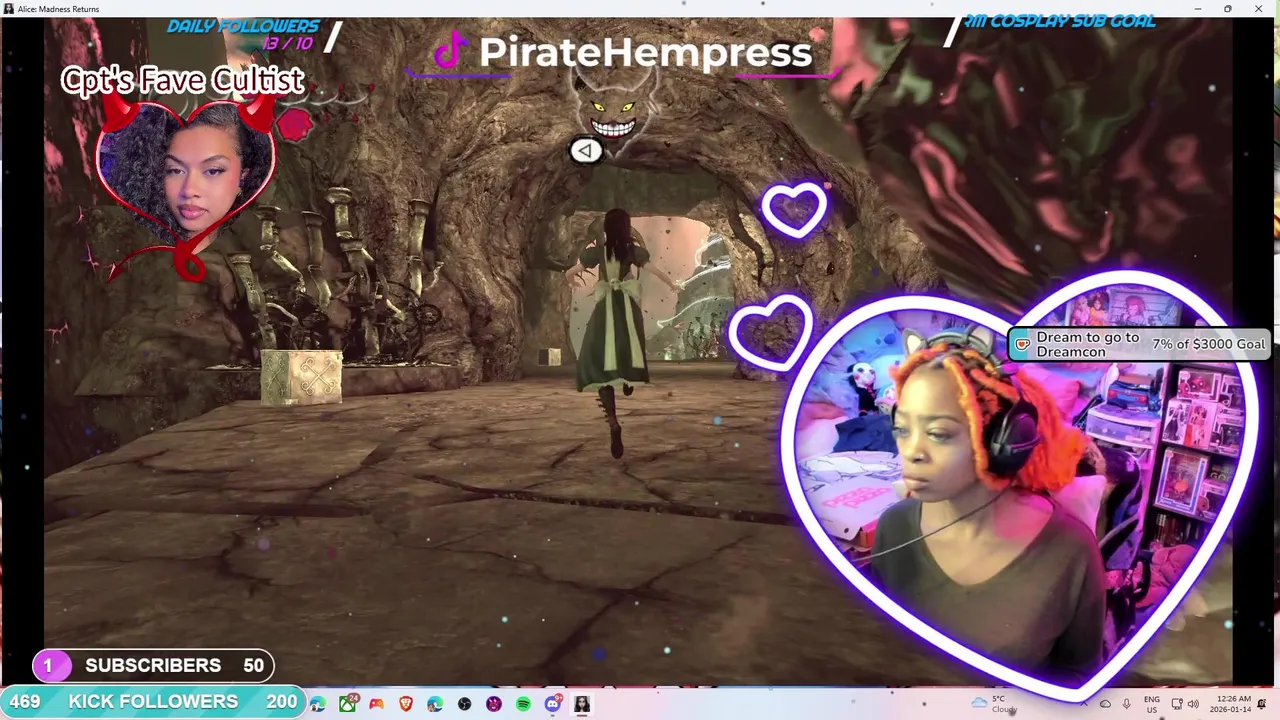The image size is (1280, 720).
Task: Click the Alice window title bar icon
Action: click(x=9, y=9)
